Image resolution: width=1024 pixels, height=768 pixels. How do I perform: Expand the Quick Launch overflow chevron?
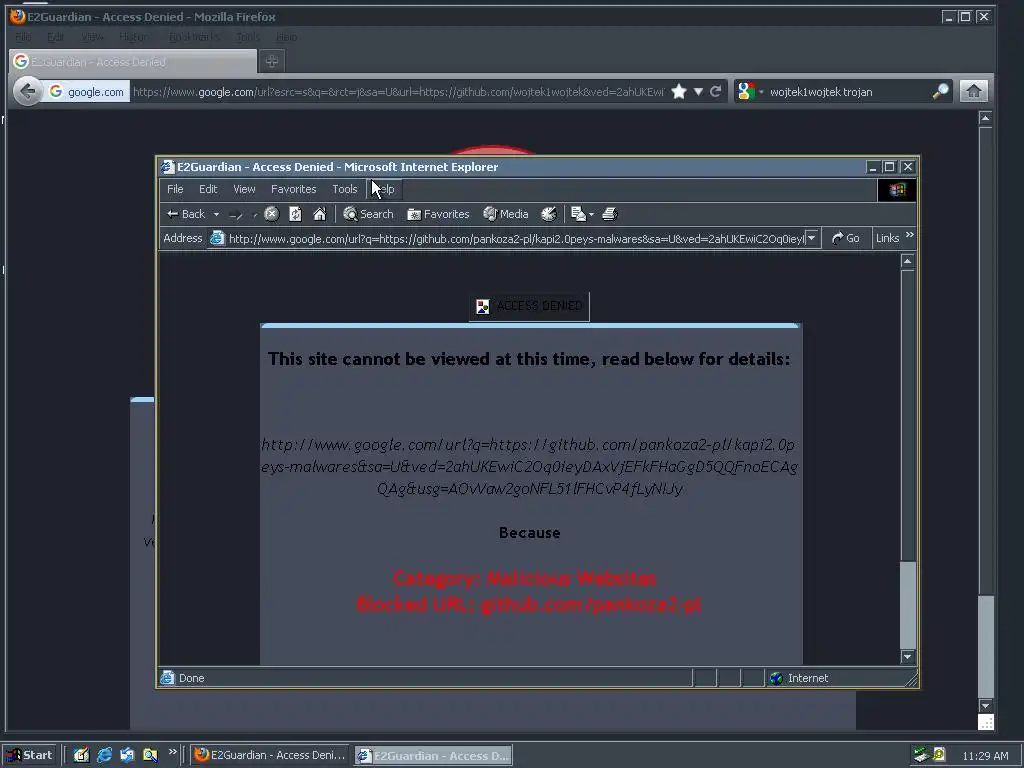[172, 752]
